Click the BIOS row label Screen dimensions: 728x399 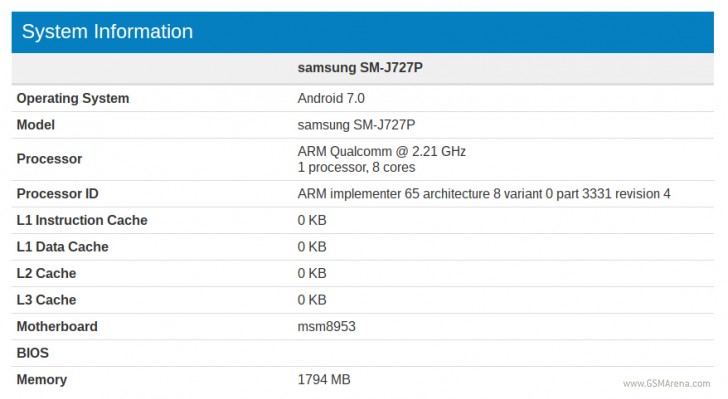(x=32, y=353)
